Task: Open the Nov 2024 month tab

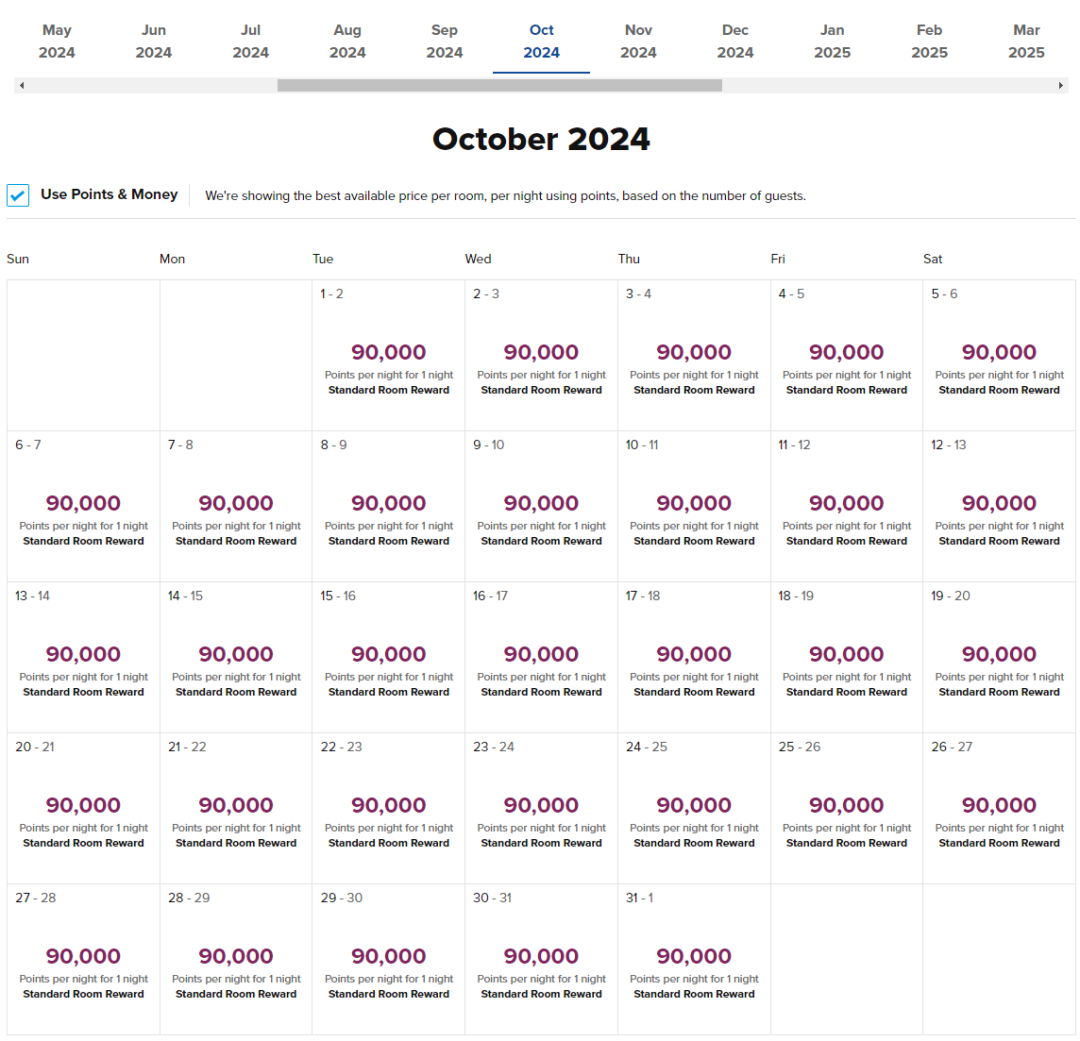Action: pyautogui.click(x=638, y=42)
